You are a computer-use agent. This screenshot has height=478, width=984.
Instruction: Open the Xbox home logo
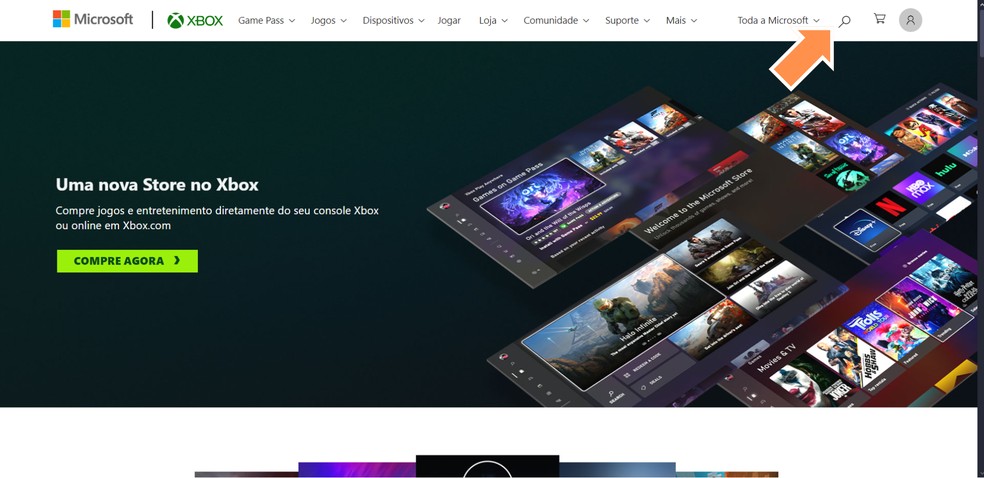[x=195, y=21]
